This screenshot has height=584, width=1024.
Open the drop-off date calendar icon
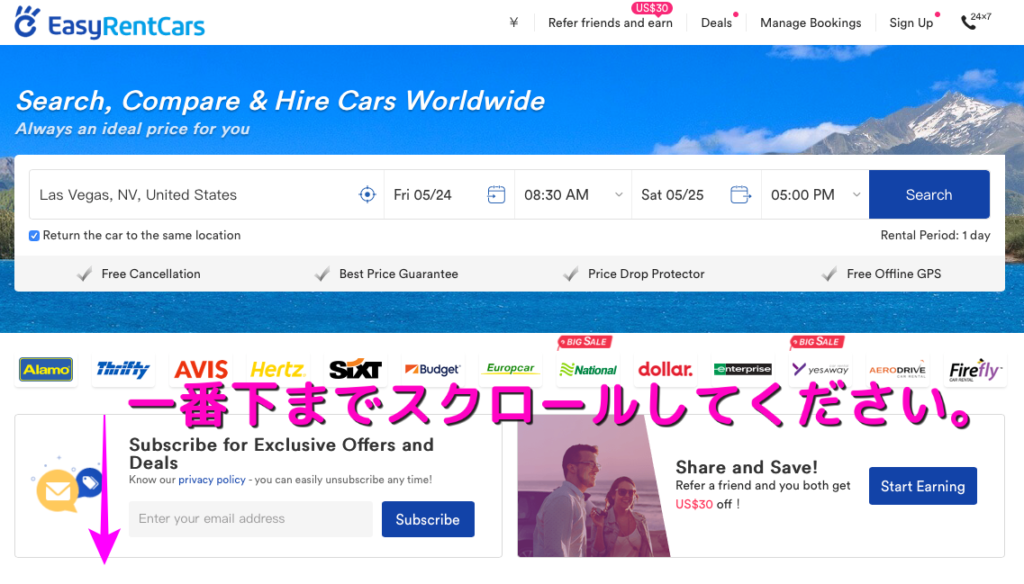(740, 195)
